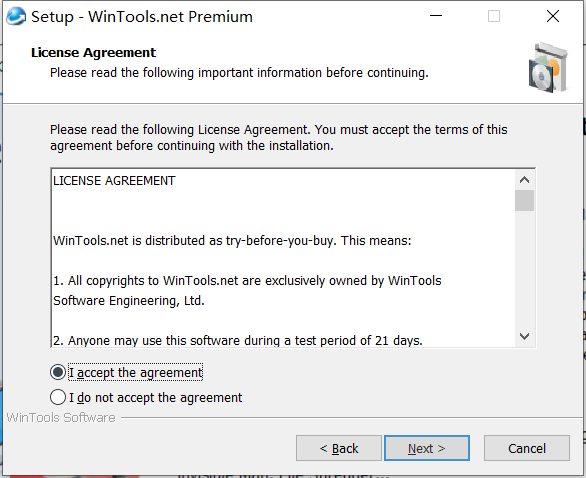Click the "test period of 21 days" line
This screenshot has height=478, width=586.
238,340
